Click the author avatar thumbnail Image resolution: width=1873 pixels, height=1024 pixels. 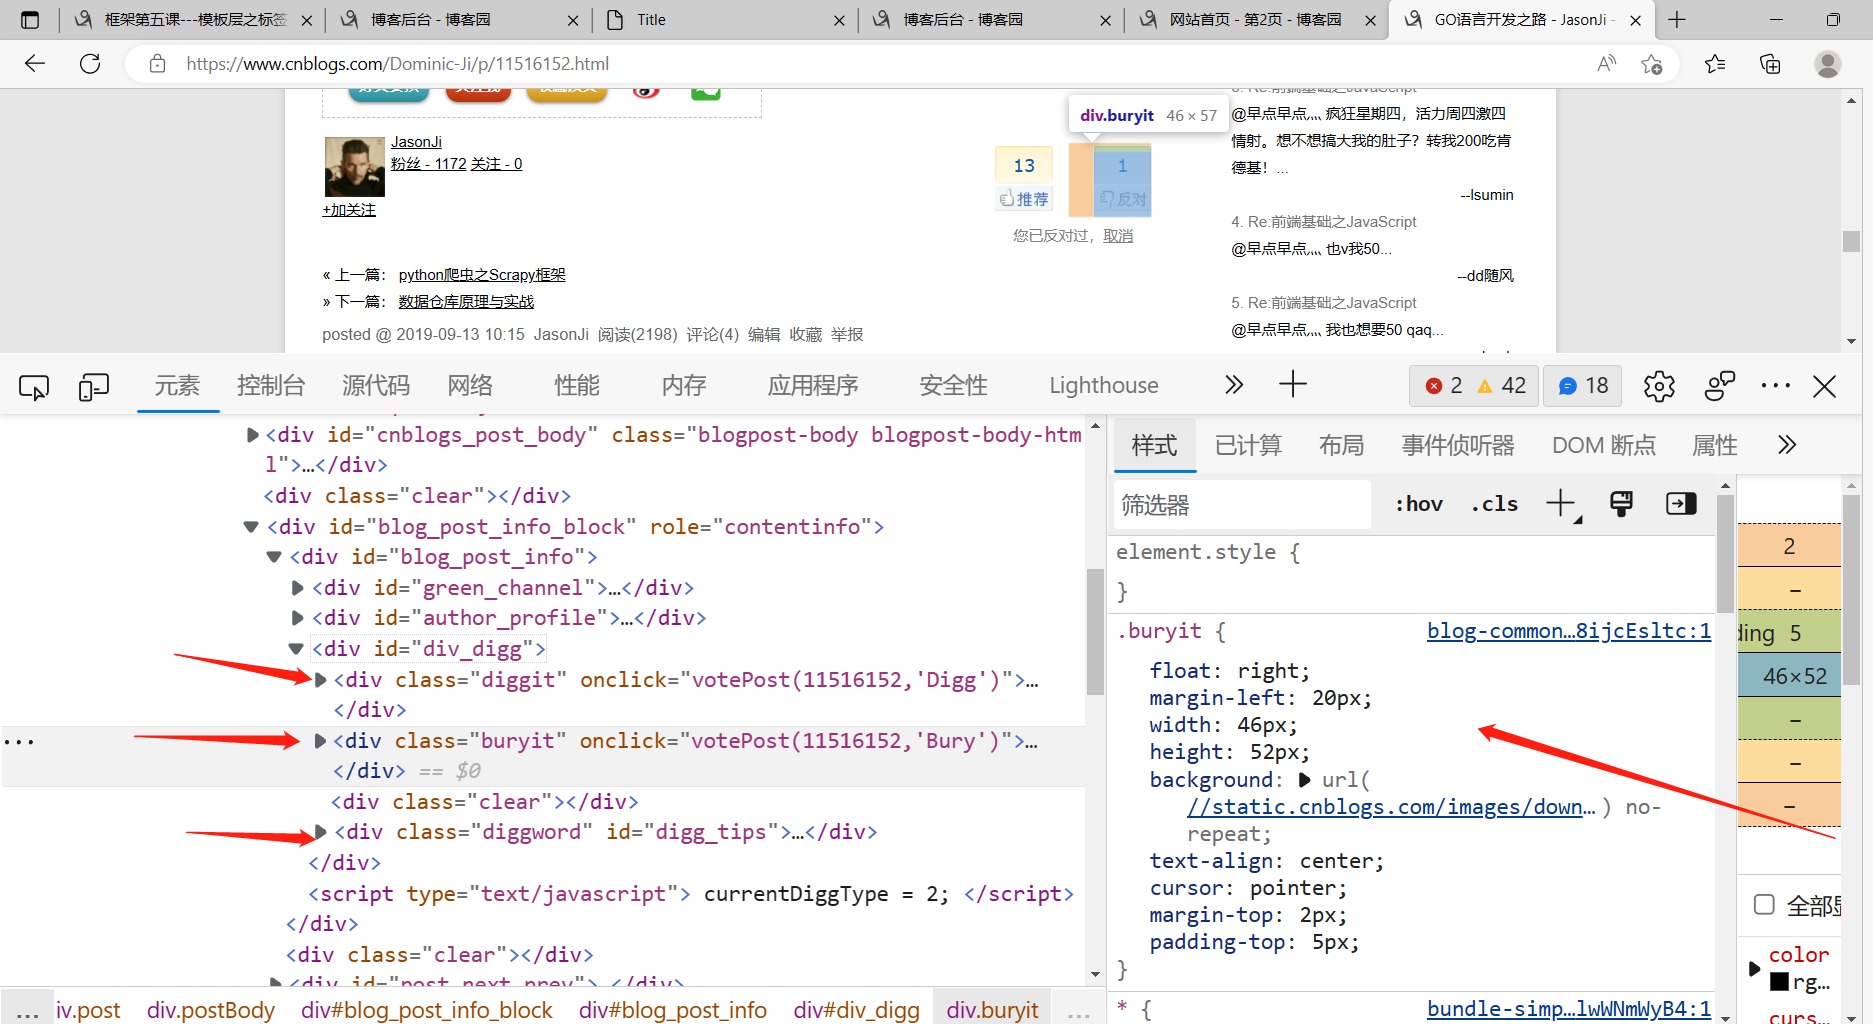[x=354, y=167]
